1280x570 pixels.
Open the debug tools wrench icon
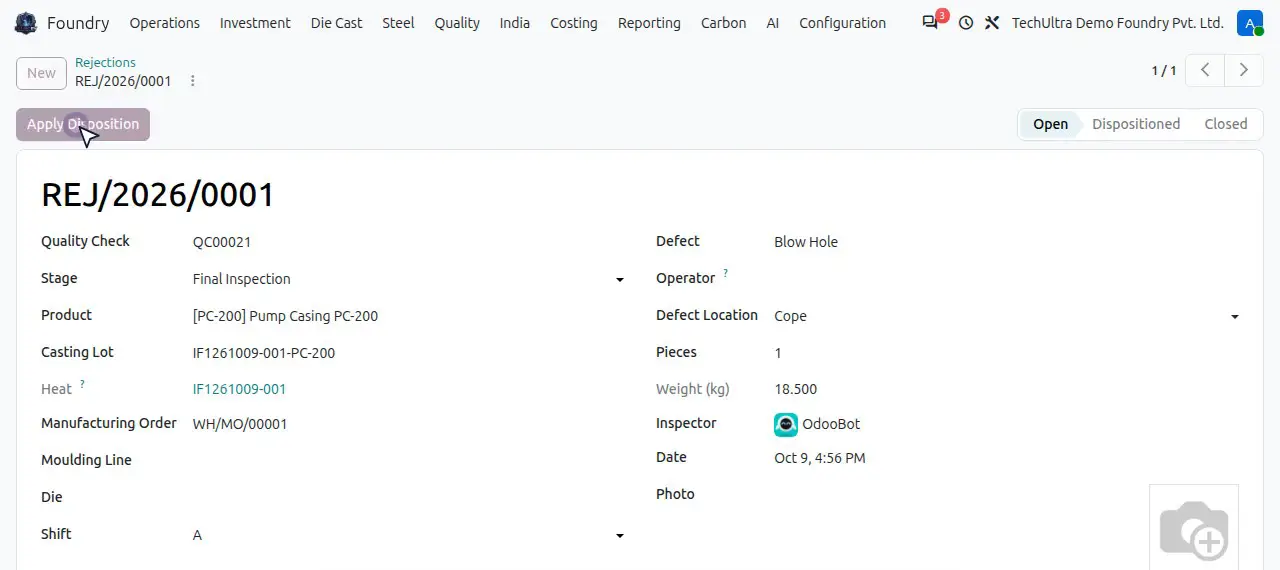click(x=992, y=23)
